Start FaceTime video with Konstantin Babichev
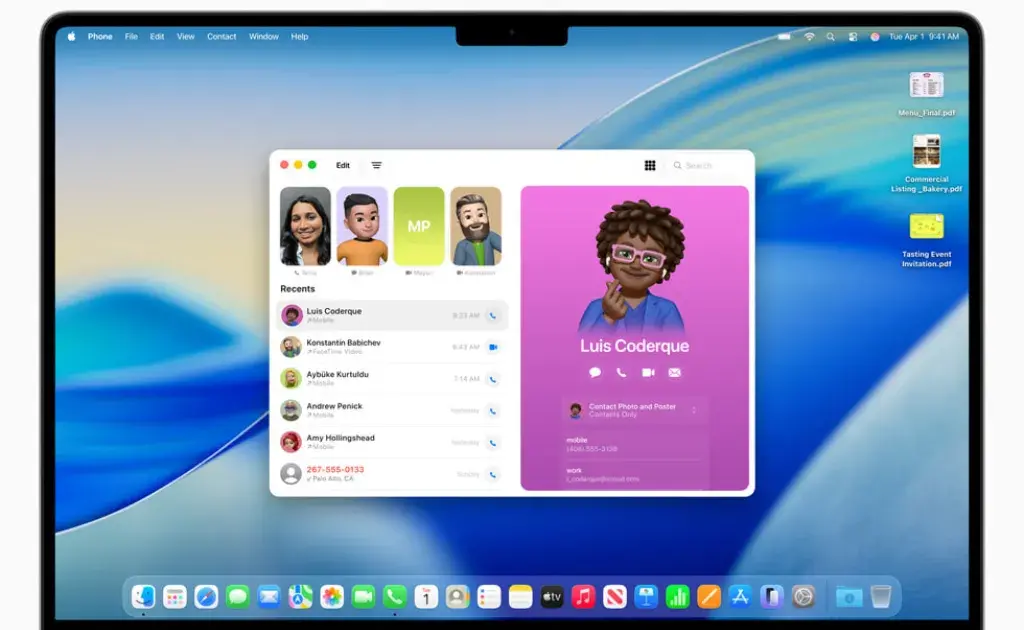The width and height of the screenshot is (1024, 630). click(493, 347)
